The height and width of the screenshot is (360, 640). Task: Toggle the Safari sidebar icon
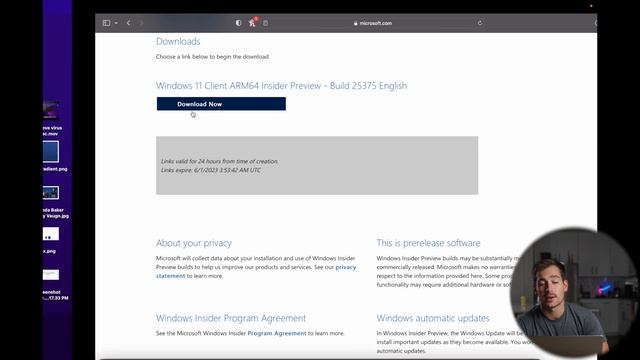(x=107, y=23)
